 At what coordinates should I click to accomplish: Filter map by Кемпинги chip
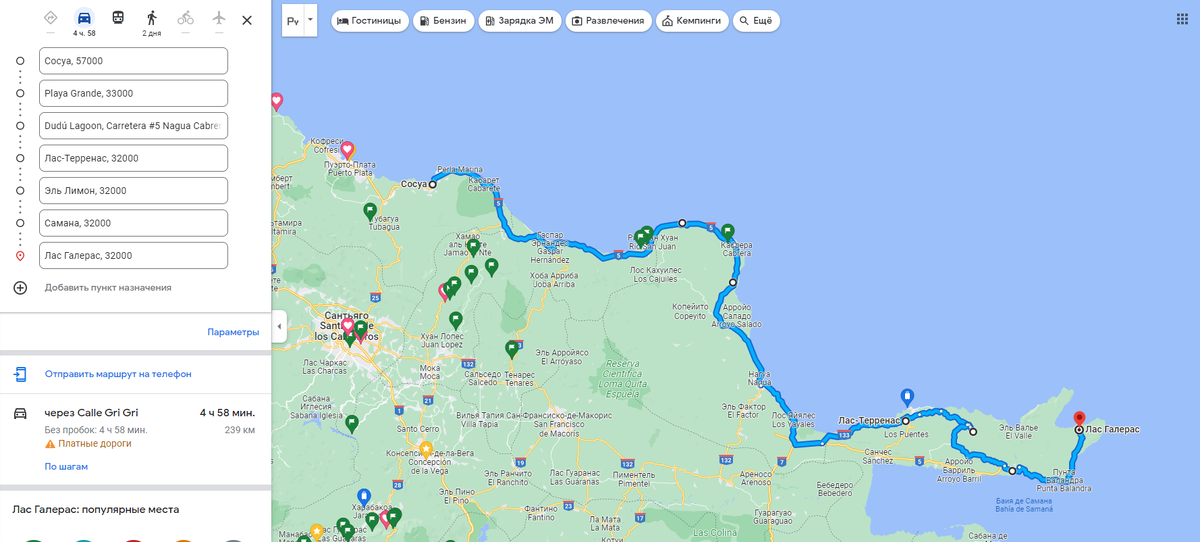click(x=692, y=21)
